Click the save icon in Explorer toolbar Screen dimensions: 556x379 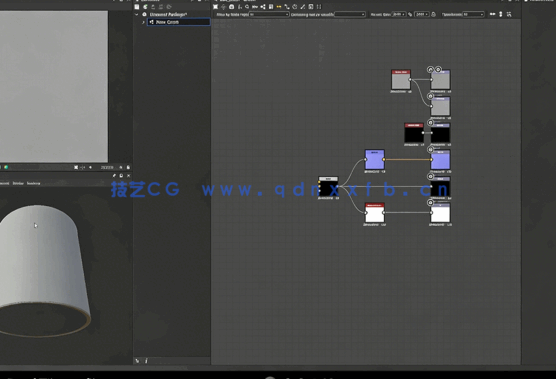pyautogui.click(x=137, y=7)
